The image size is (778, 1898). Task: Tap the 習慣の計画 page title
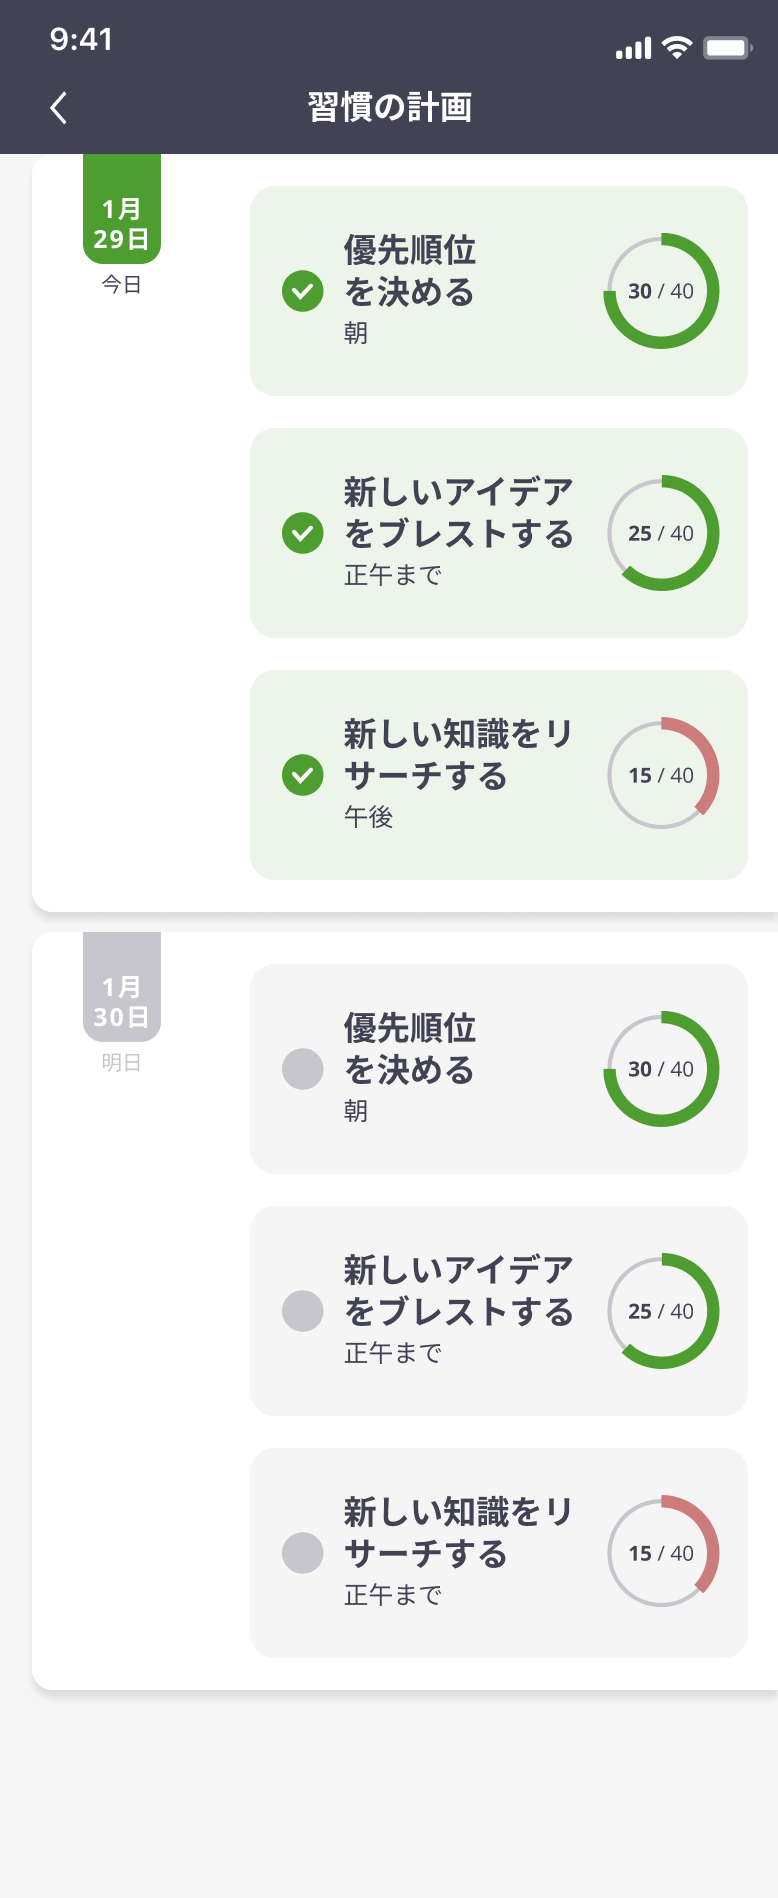pos(389,107)
